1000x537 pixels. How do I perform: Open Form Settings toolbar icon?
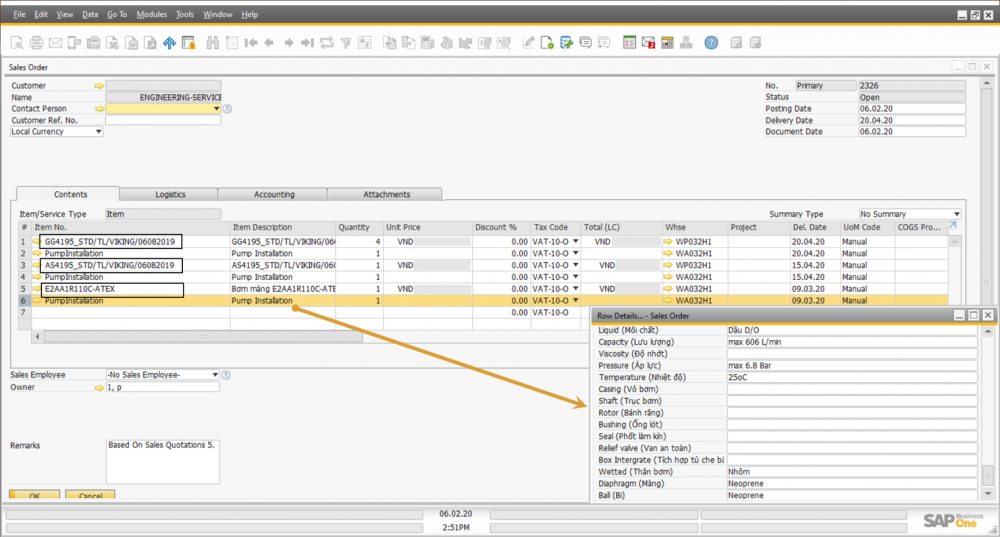click(547, 43)
